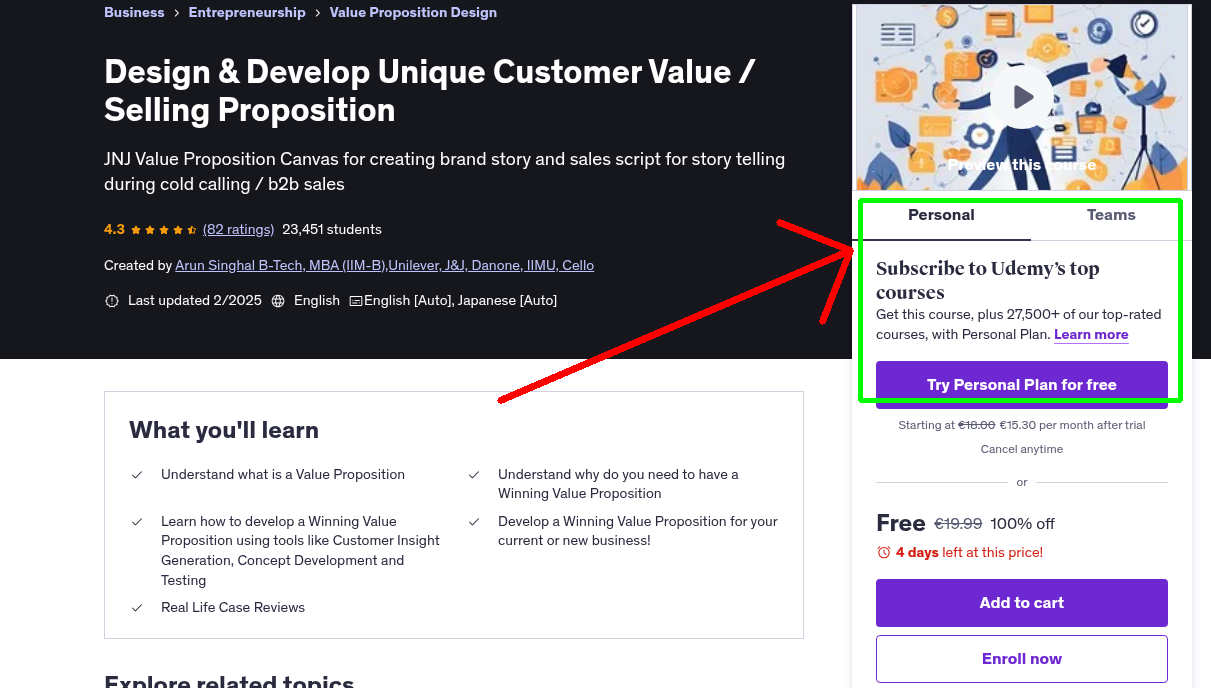Image resolution: width=1211 pixels, height=688 pixels.
Task: Click the alarm clock icon near 4 days
Action: (x=883, y=552)
